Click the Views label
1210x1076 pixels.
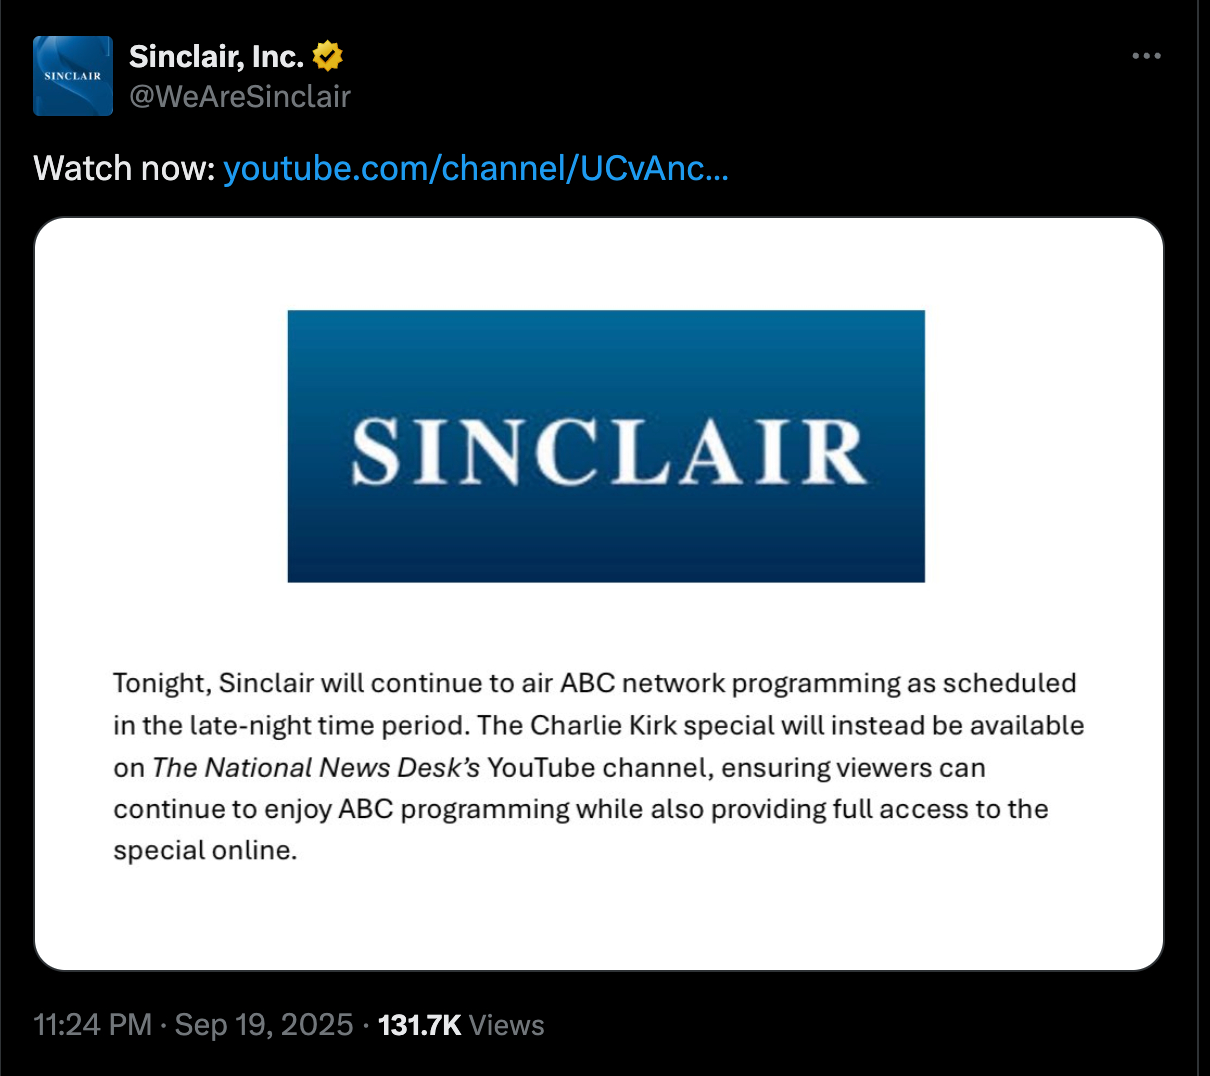coord(507,1025)
